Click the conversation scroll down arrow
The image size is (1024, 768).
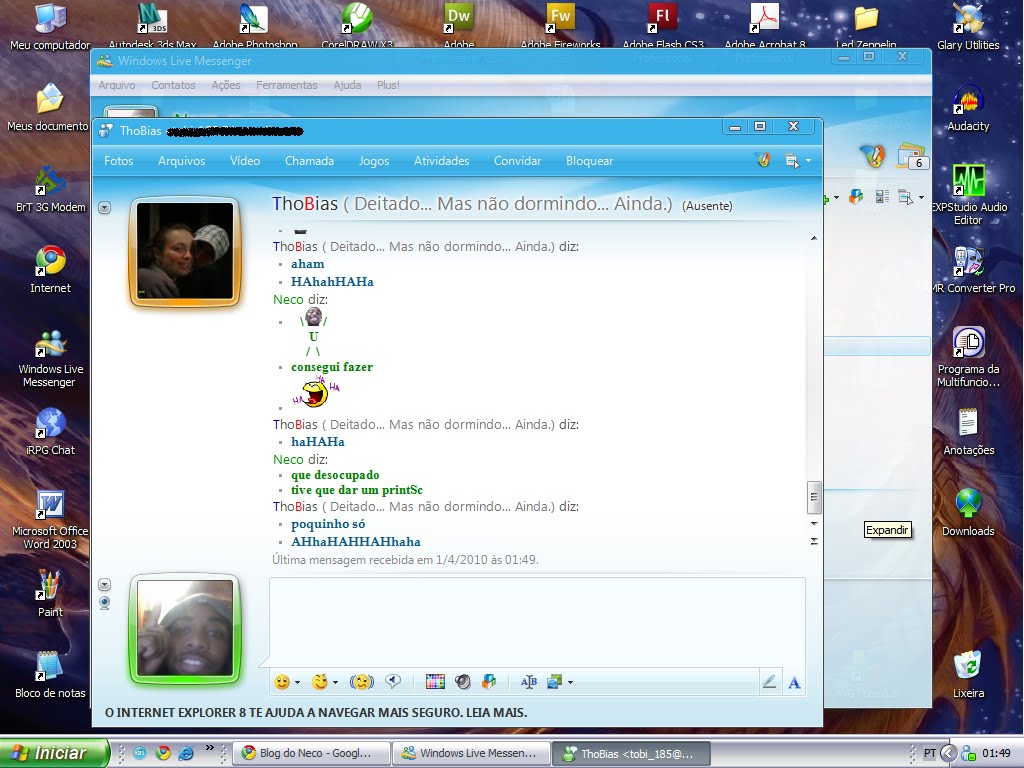tap(814, 524)
